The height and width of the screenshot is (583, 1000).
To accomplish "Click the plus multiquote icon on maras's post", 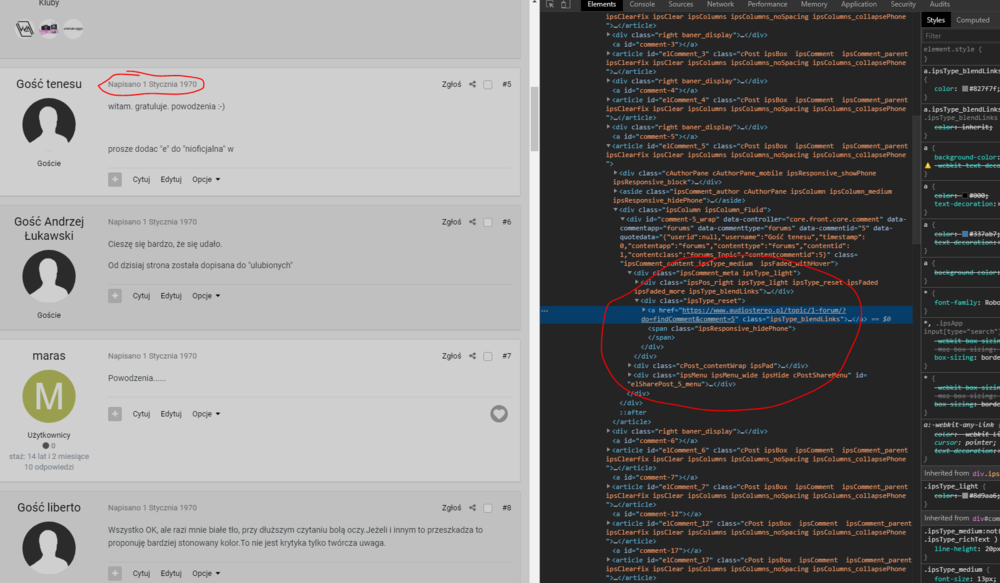I will (x=115, y=414).
